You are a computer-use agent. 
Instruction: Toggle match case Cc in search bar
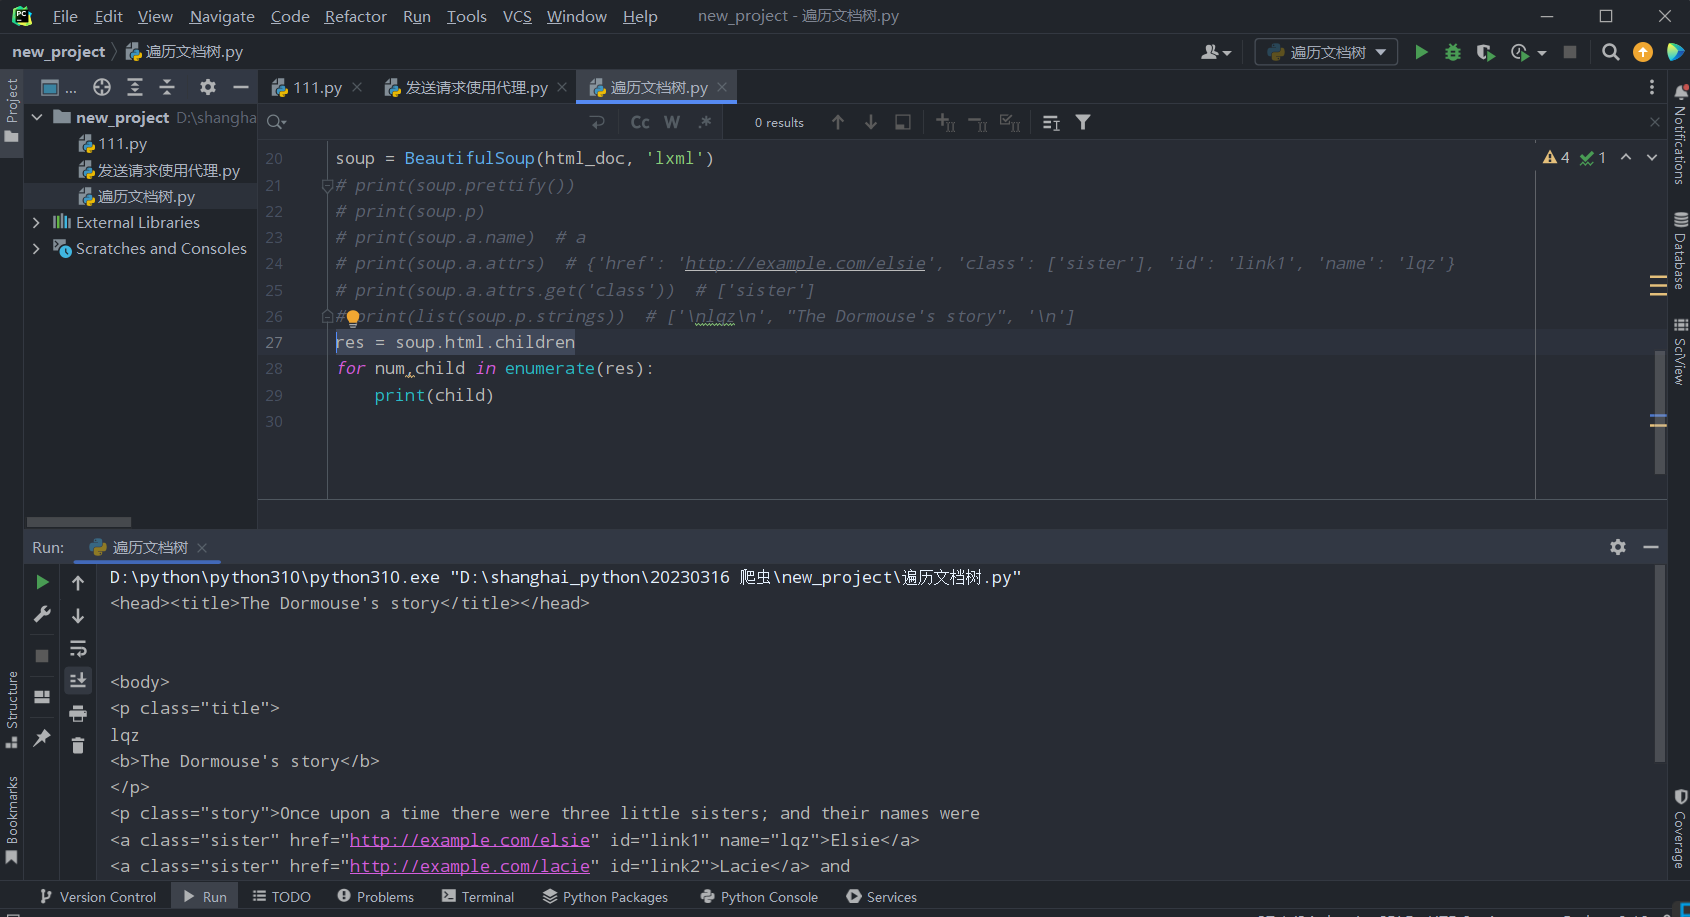pyautogui.click(x=640, y=122)
